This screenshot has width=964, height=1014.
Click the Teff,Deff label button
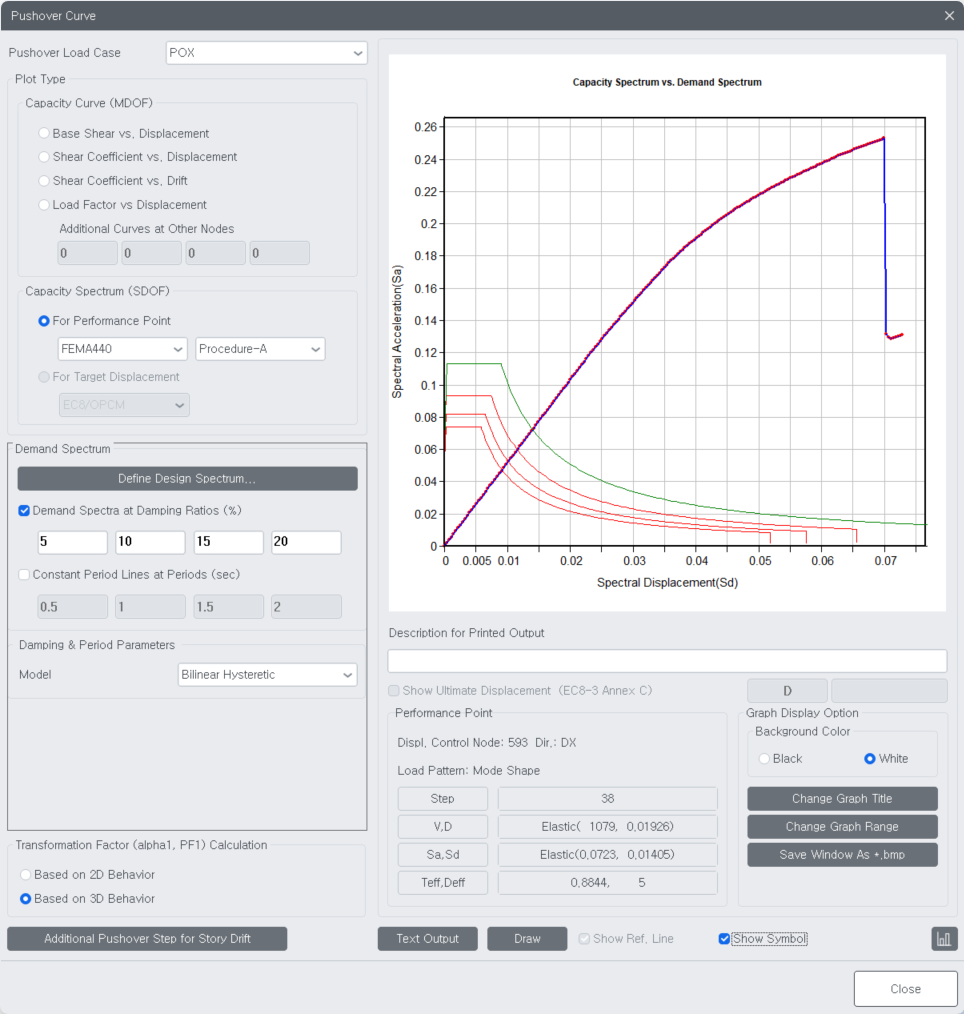[443, 883]
